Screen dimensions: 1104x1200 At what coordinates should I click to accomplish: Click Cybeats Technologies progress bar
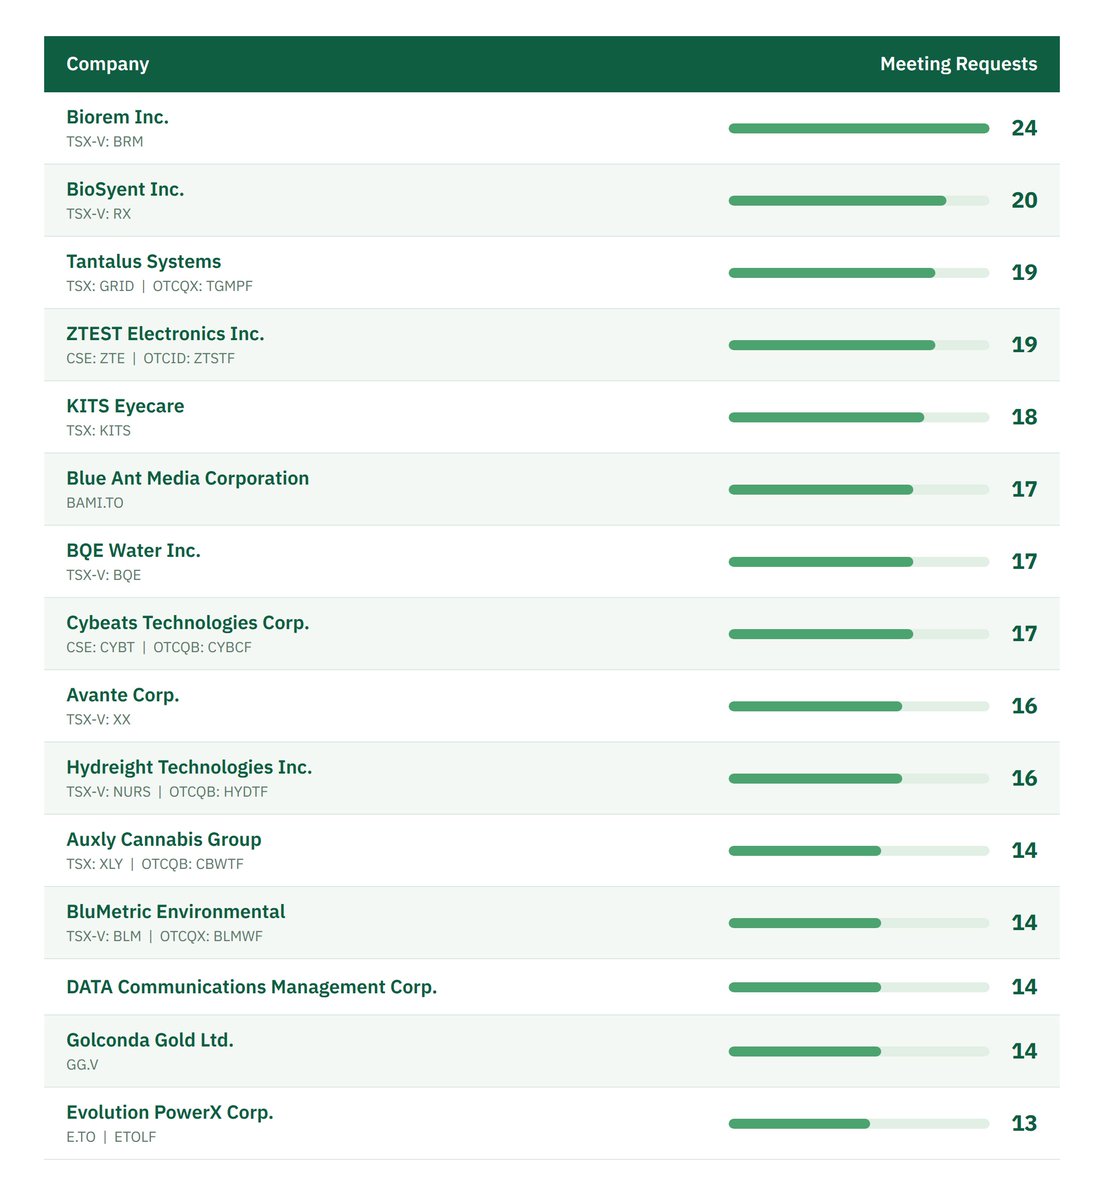[858, 634]
